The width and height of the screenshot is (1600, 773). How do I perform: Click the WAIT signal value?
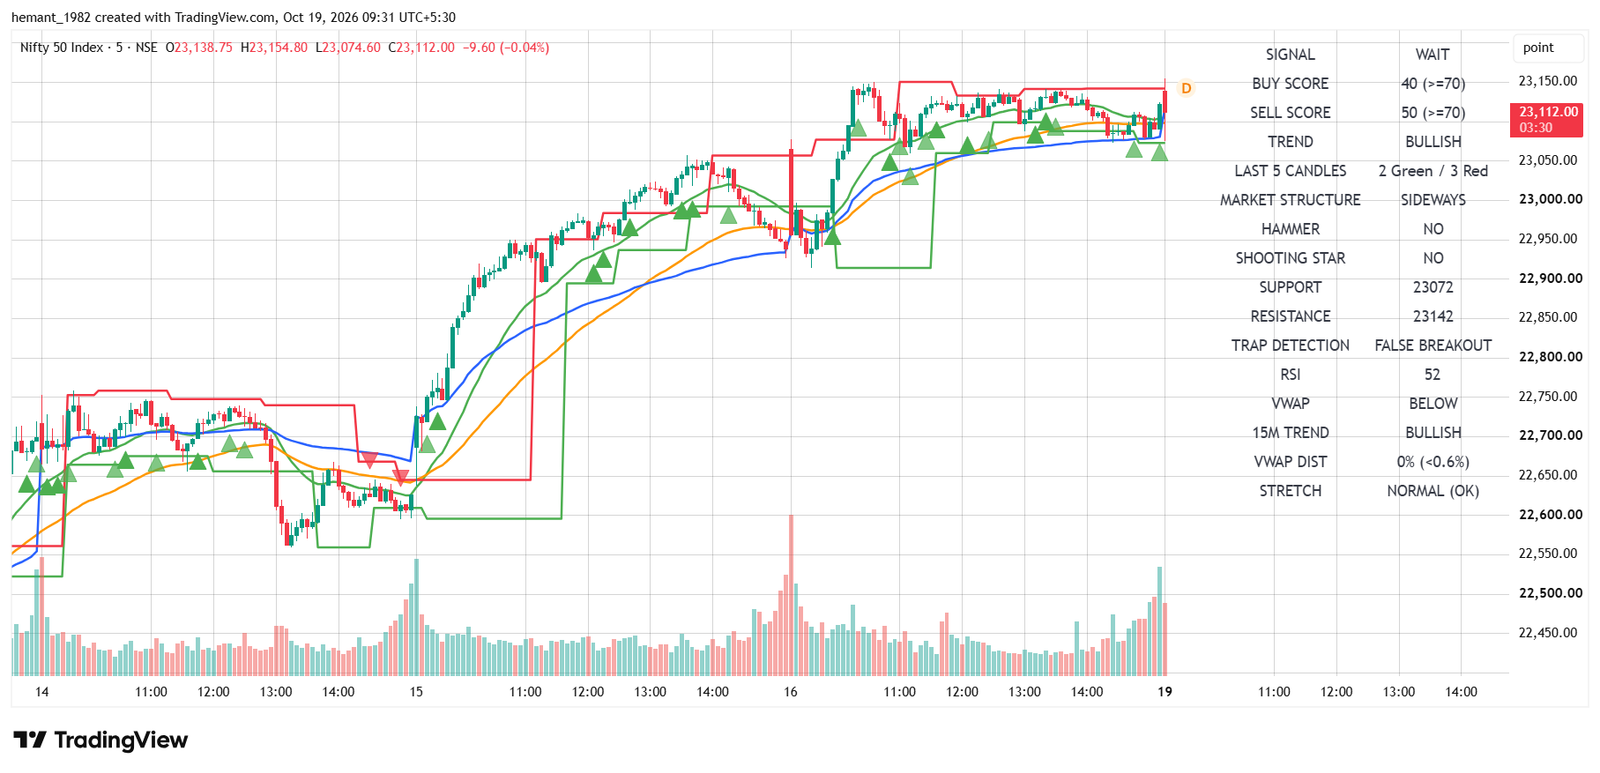[1432, 54]
